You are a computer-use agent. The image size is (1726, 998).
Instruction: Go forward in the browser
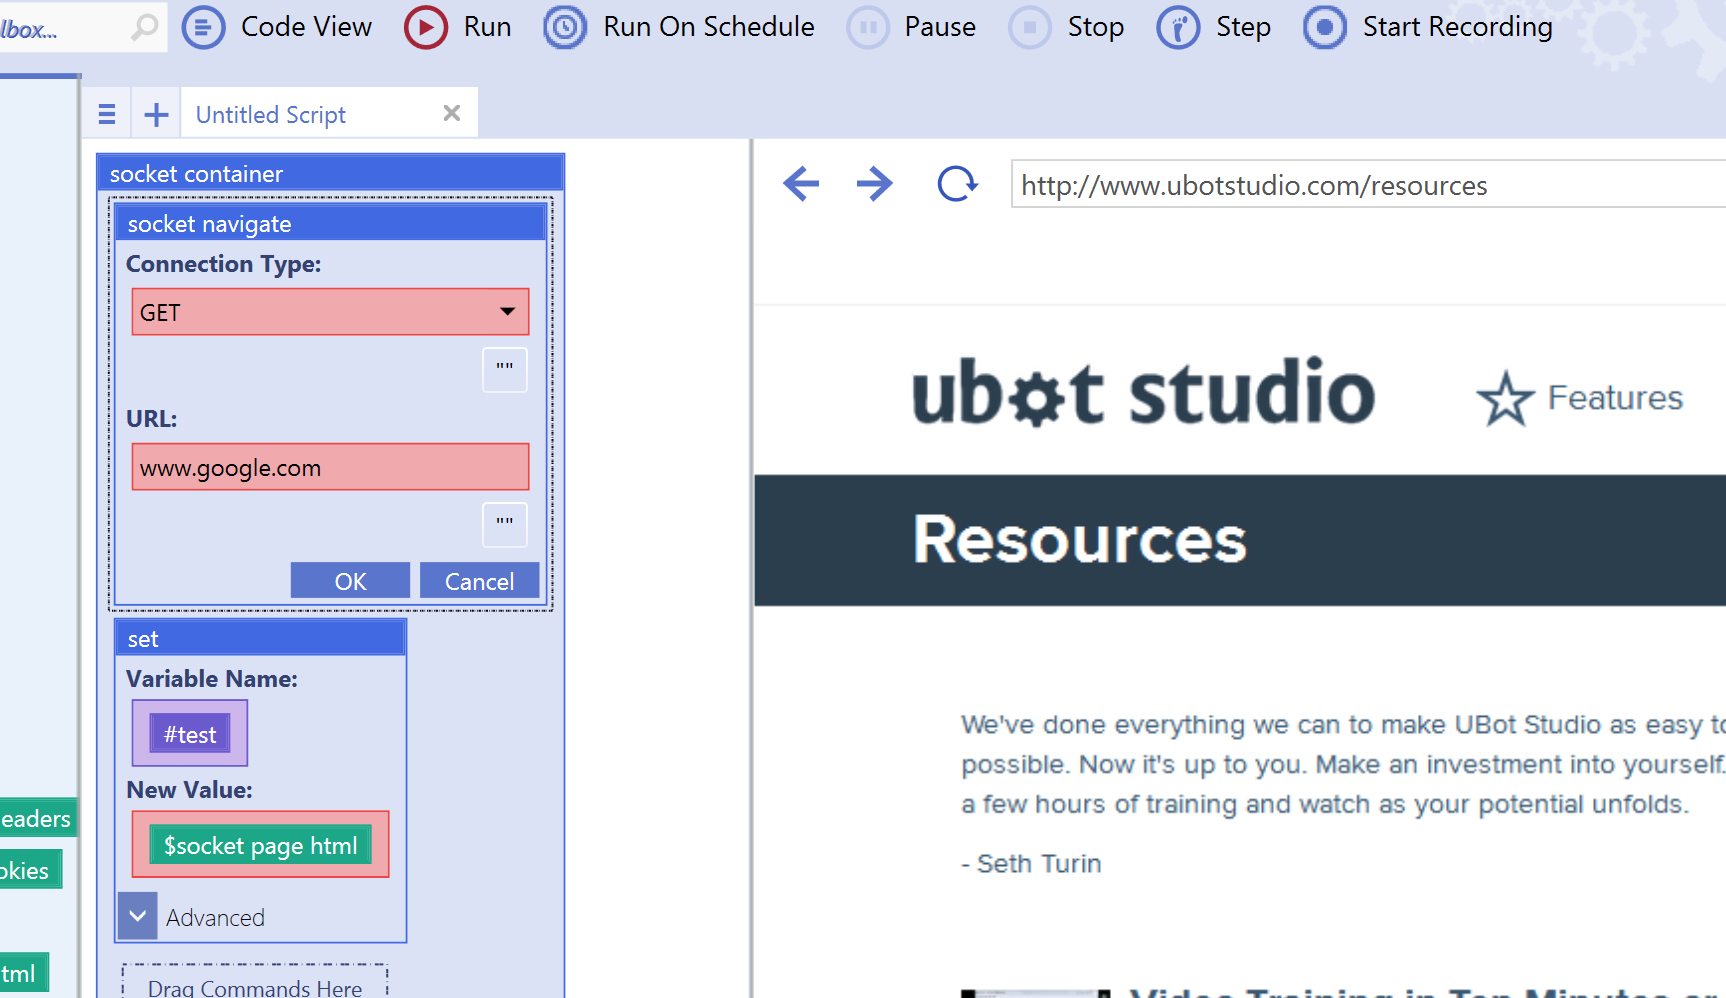(875, 183)
